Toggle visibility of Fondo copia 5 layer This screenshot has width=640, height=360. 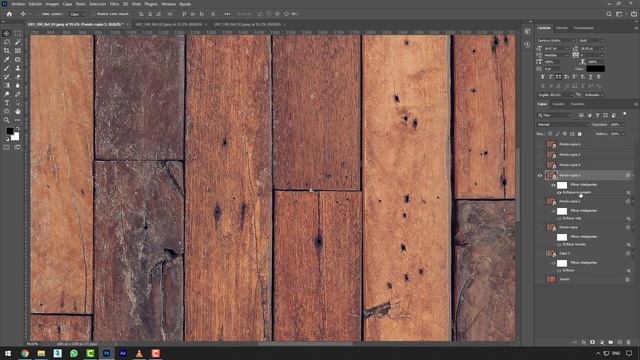540,155
